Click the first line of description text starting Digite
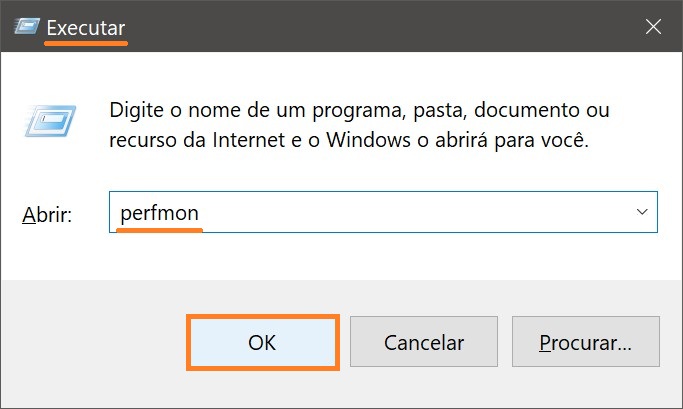The width and height of the screenshot is (683, 409). [x=359, y=110]
